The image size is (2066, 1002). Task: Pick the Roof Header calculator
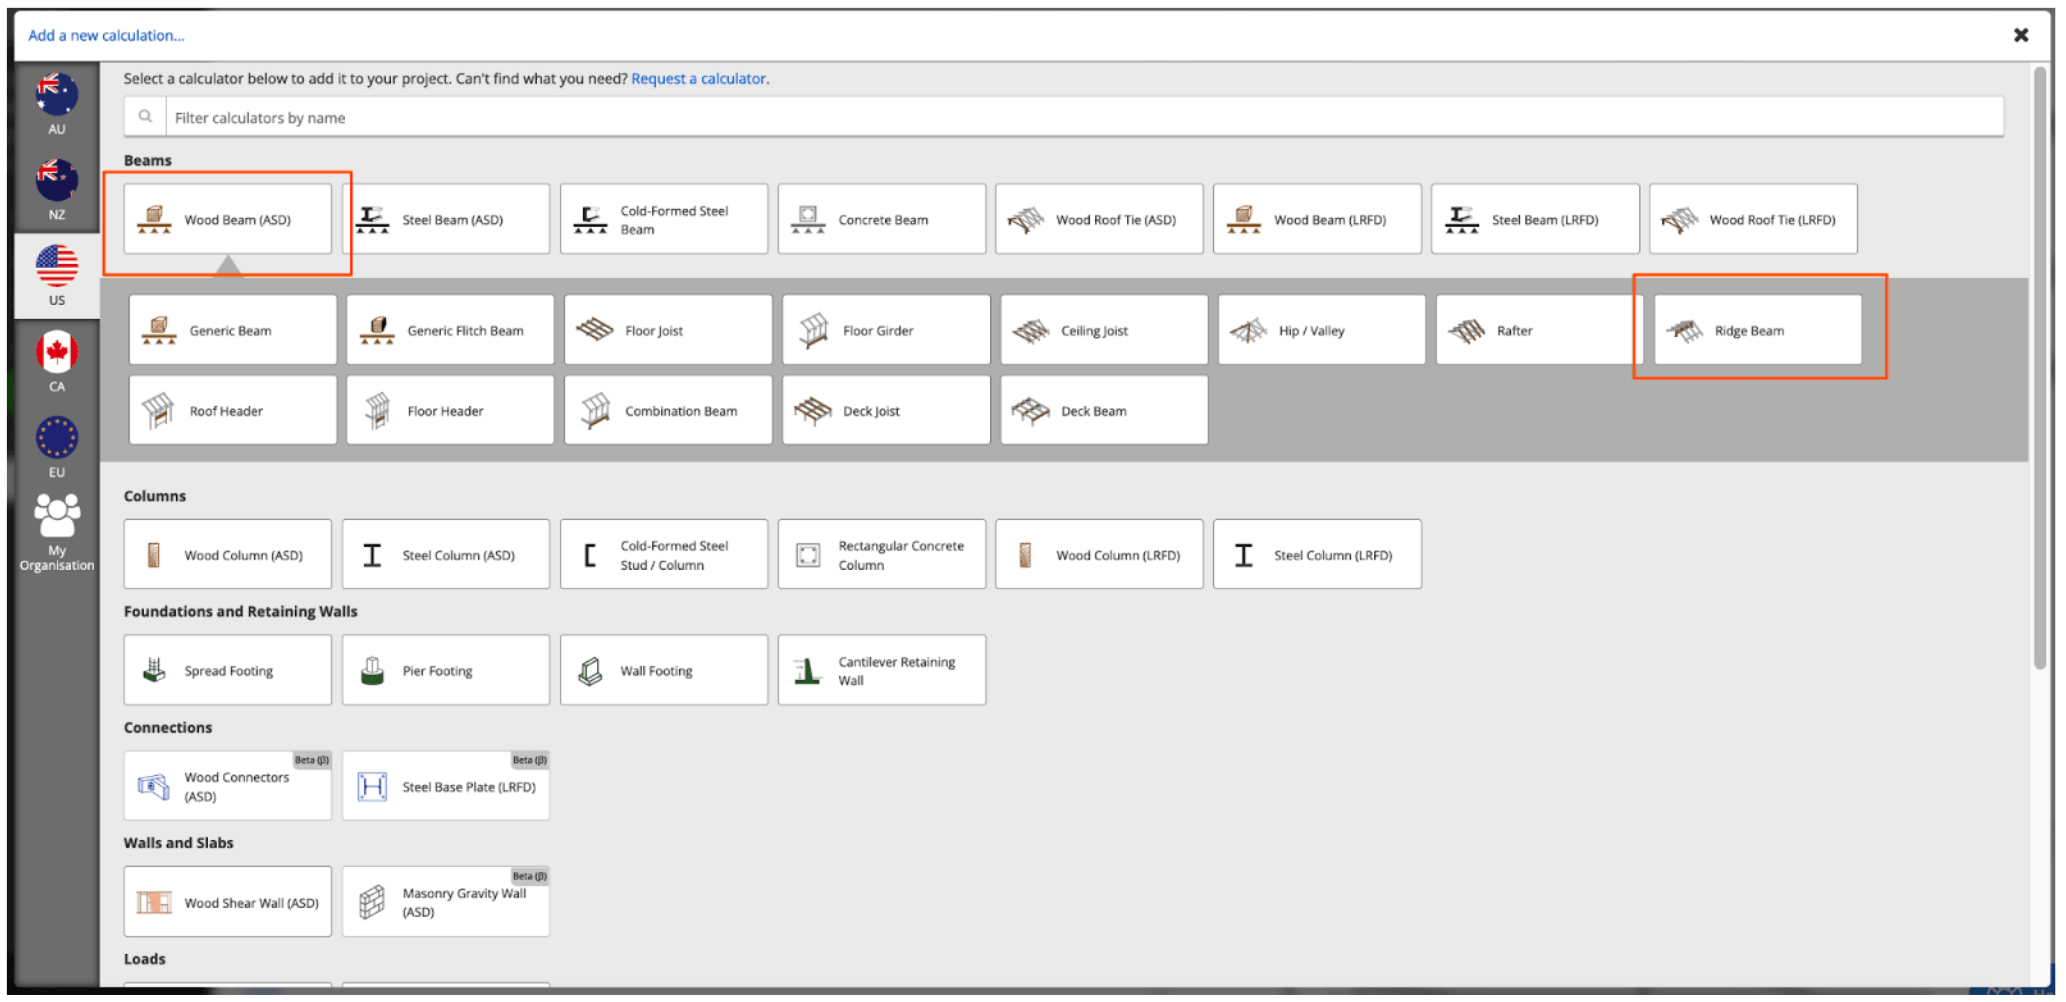click(233, 410)
